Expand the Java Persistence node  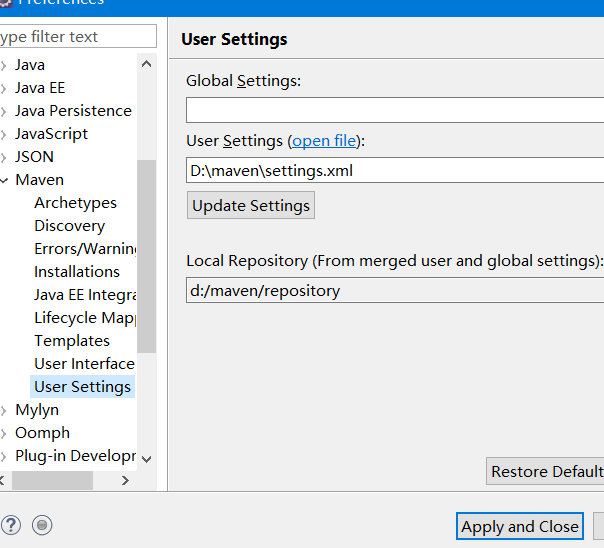coord(4,111)
